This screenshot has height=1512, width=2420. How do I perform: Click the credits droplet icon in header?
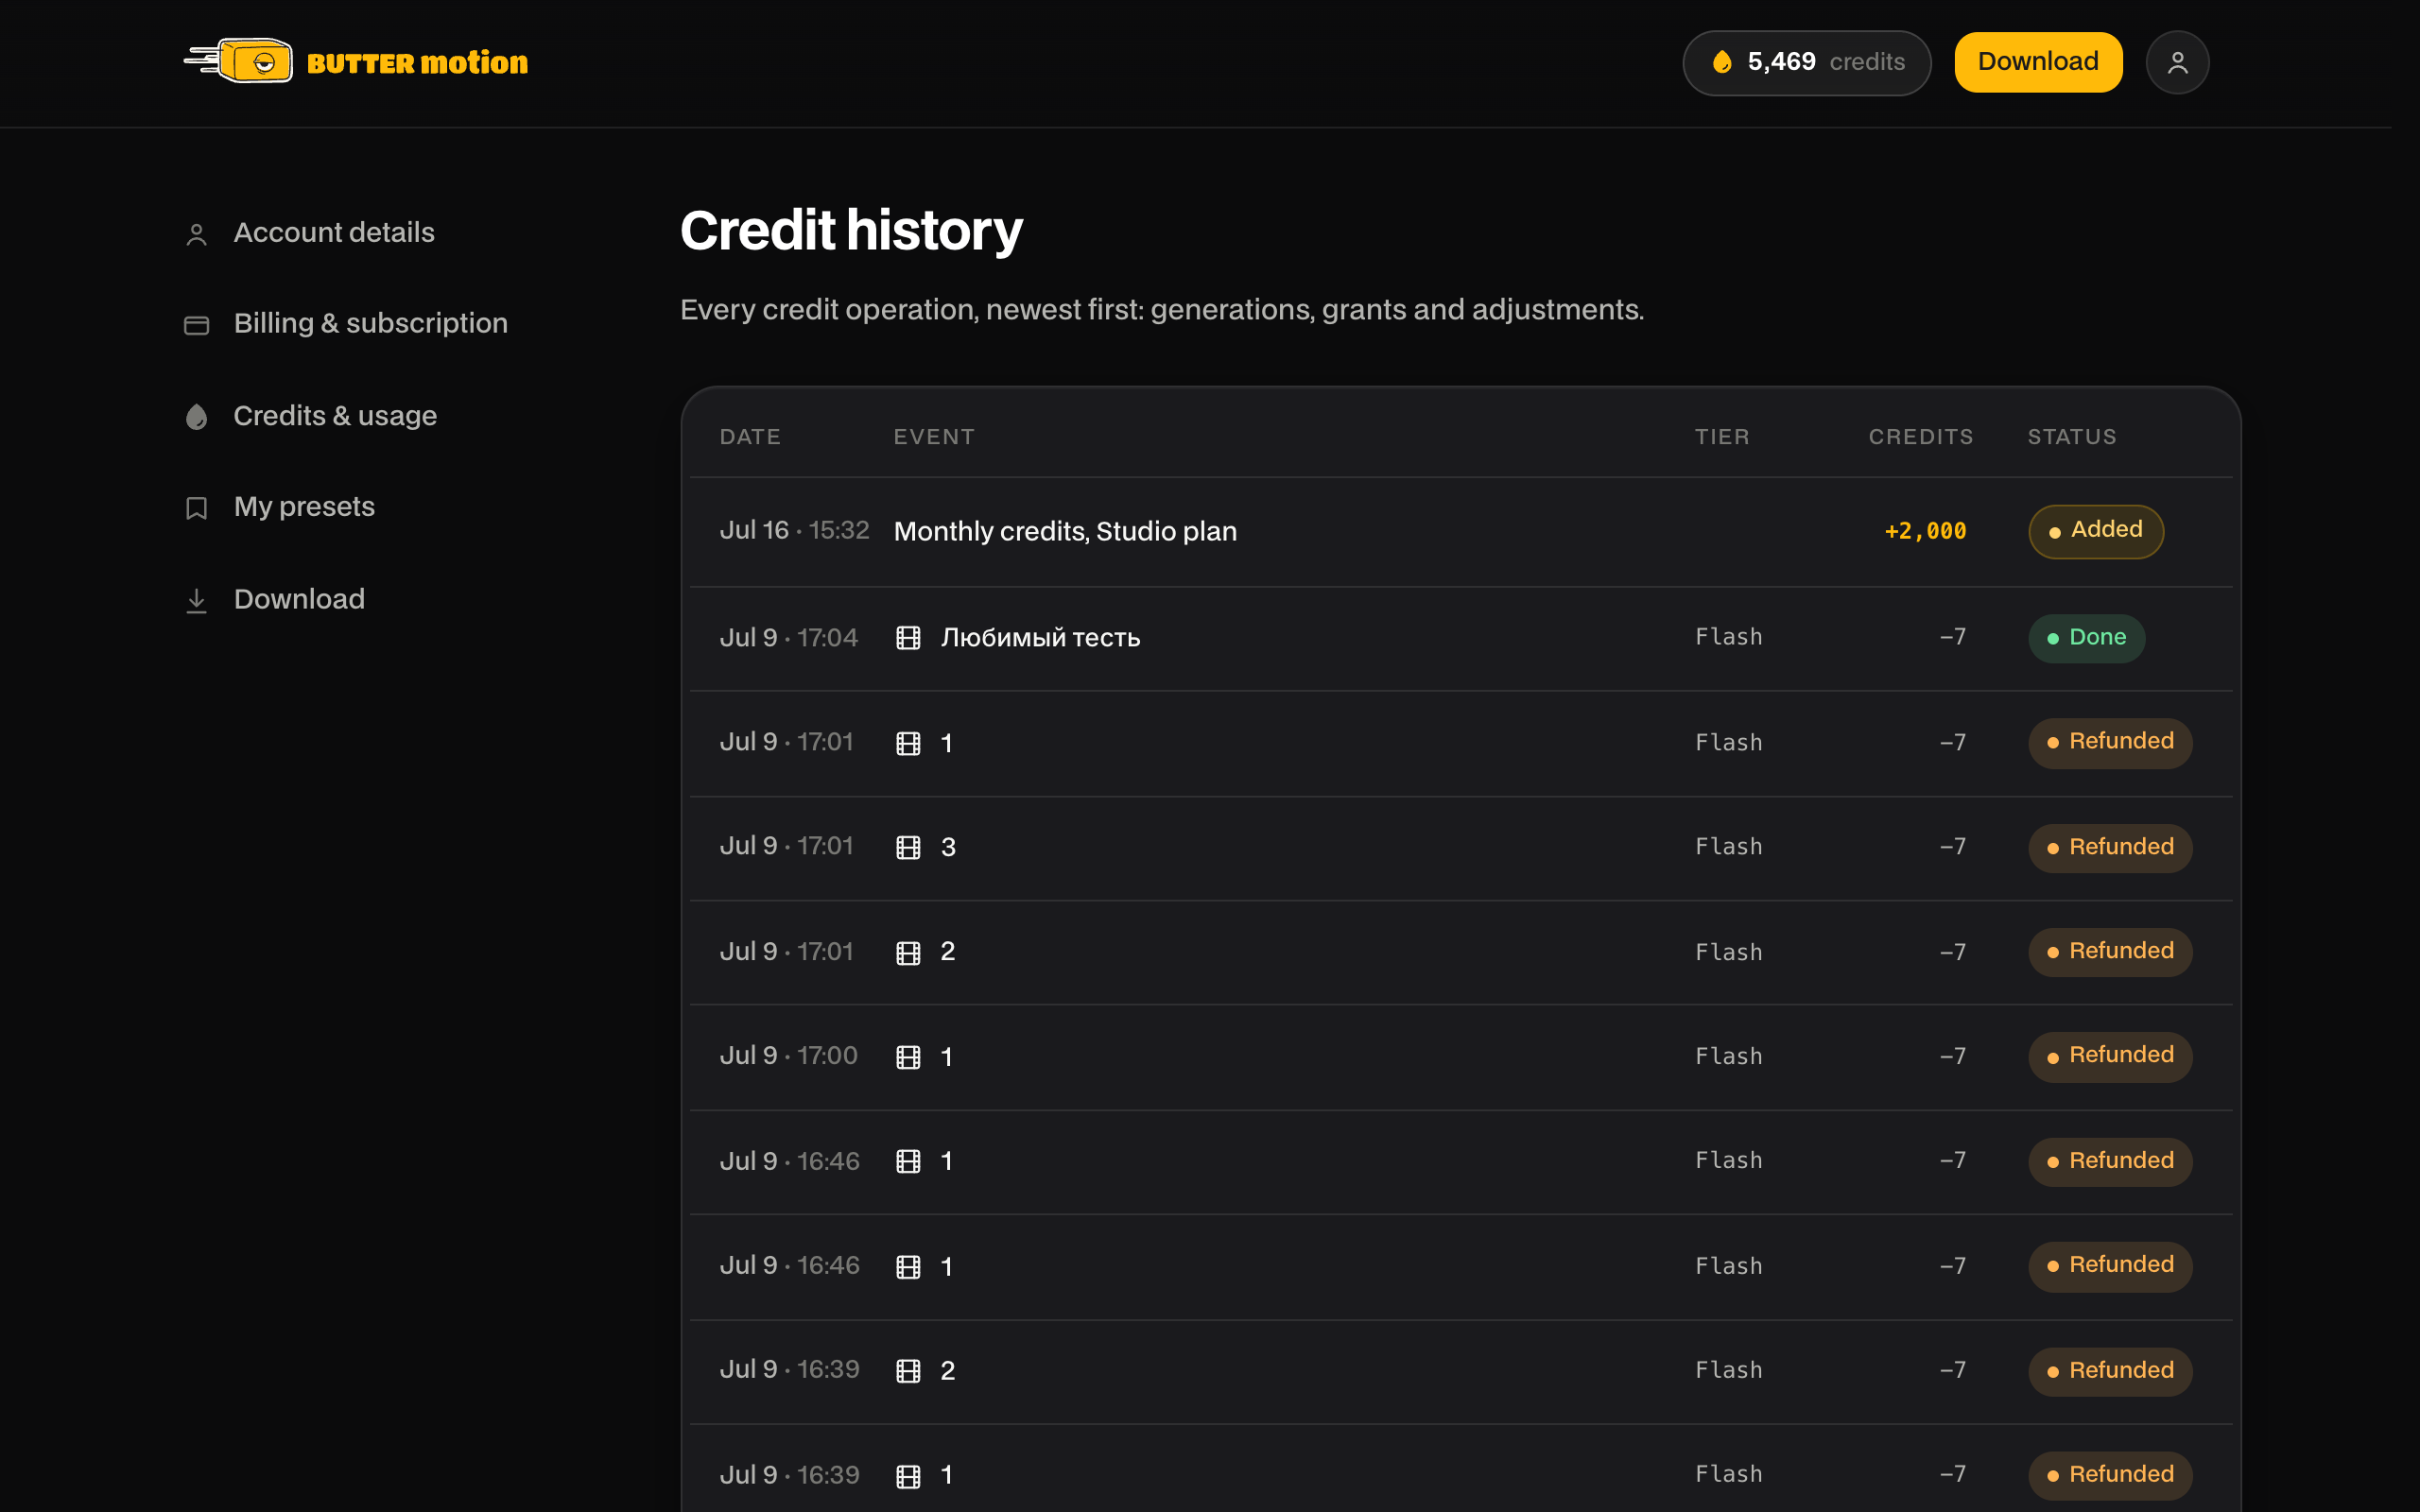click(x=1722, y=62)
